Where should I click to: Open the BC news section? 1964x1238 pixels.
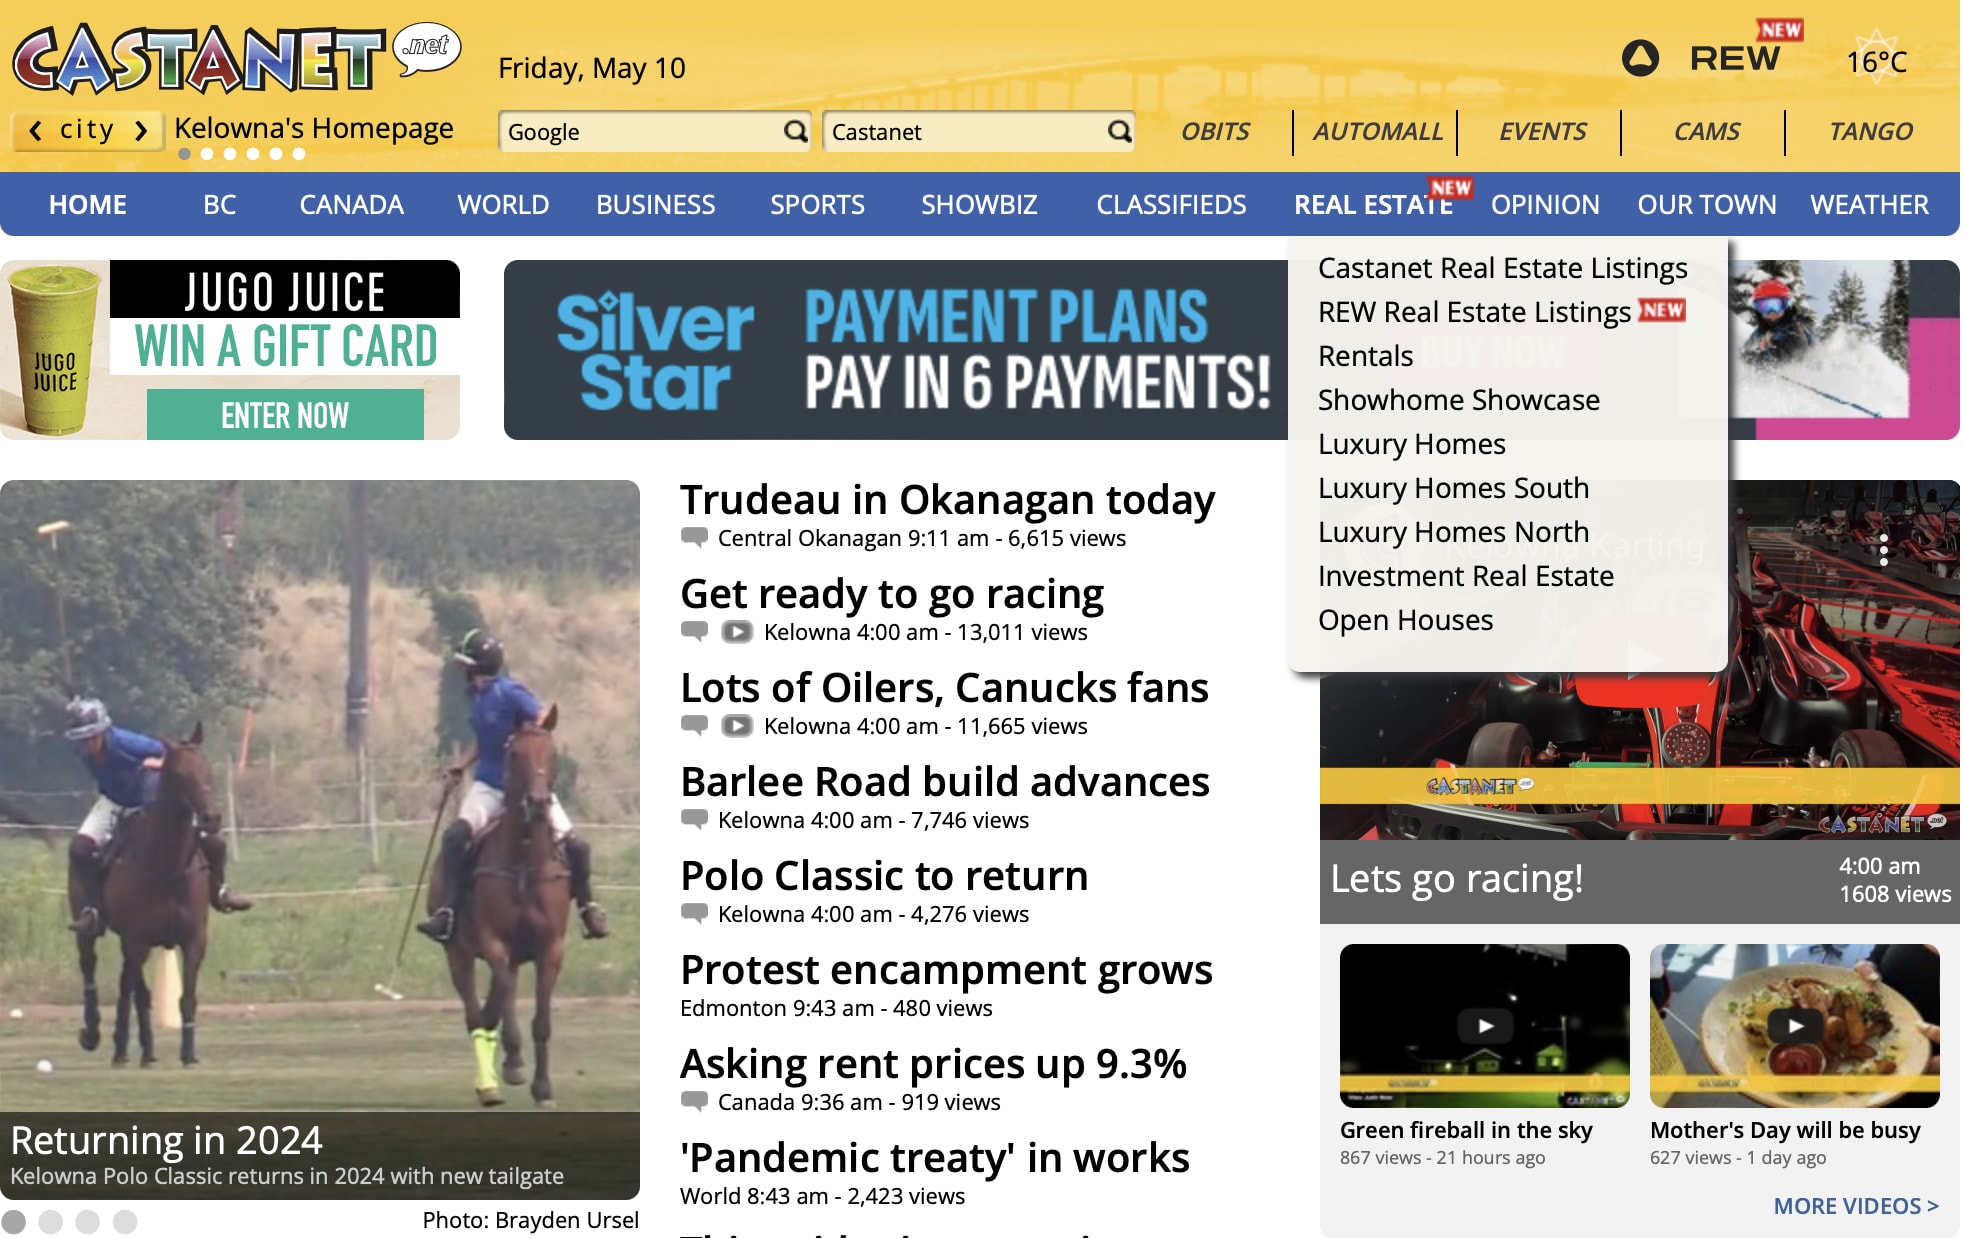pyautogui.click(x=220, y=205)
